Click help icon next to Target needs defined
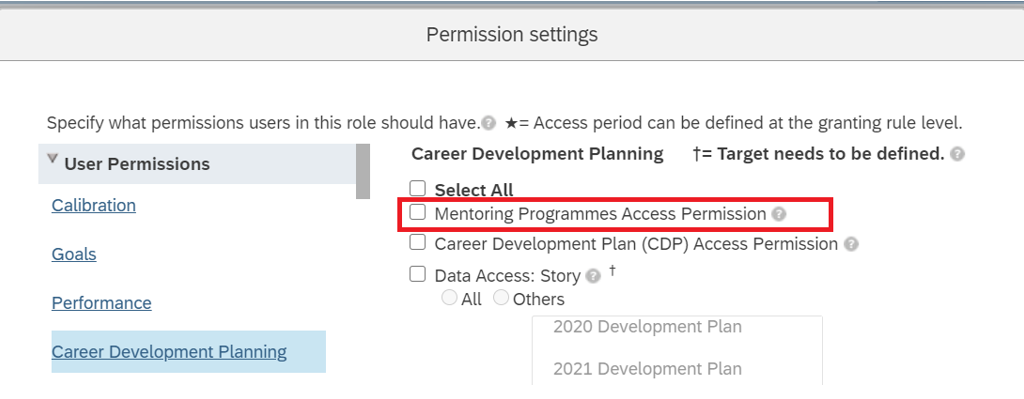 957,154
